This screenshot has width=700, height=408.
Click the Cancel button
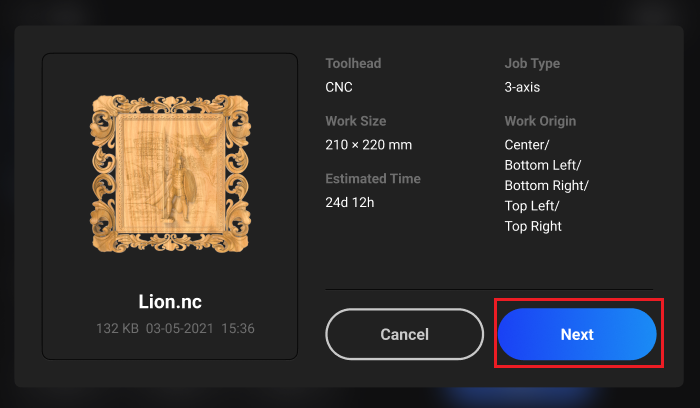tap(404, 334)
